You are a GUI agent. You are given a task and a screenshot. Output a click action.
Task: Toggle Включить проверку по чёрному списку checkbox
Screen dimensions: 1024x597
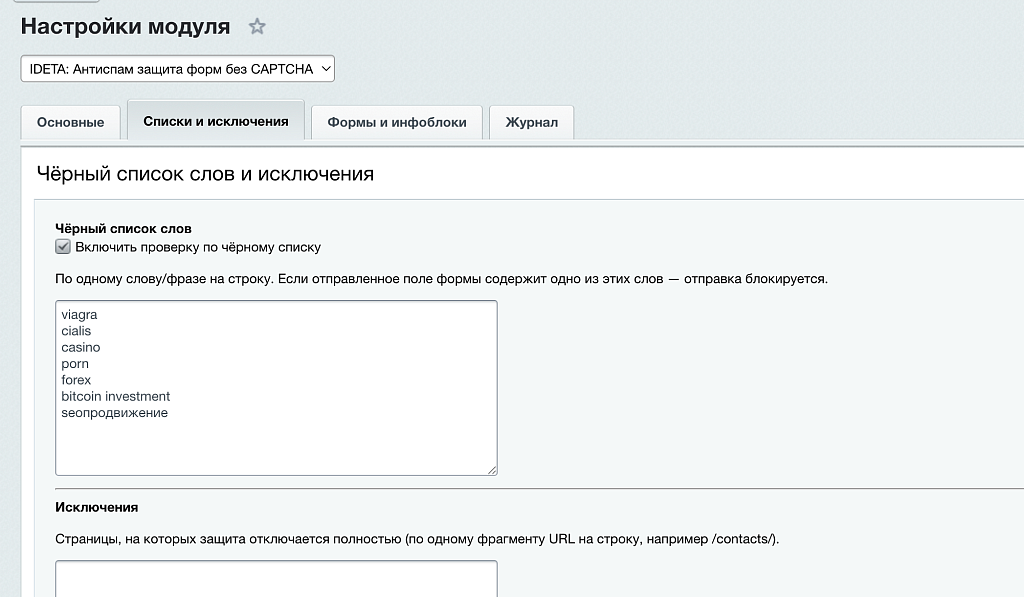click(63, 247)
